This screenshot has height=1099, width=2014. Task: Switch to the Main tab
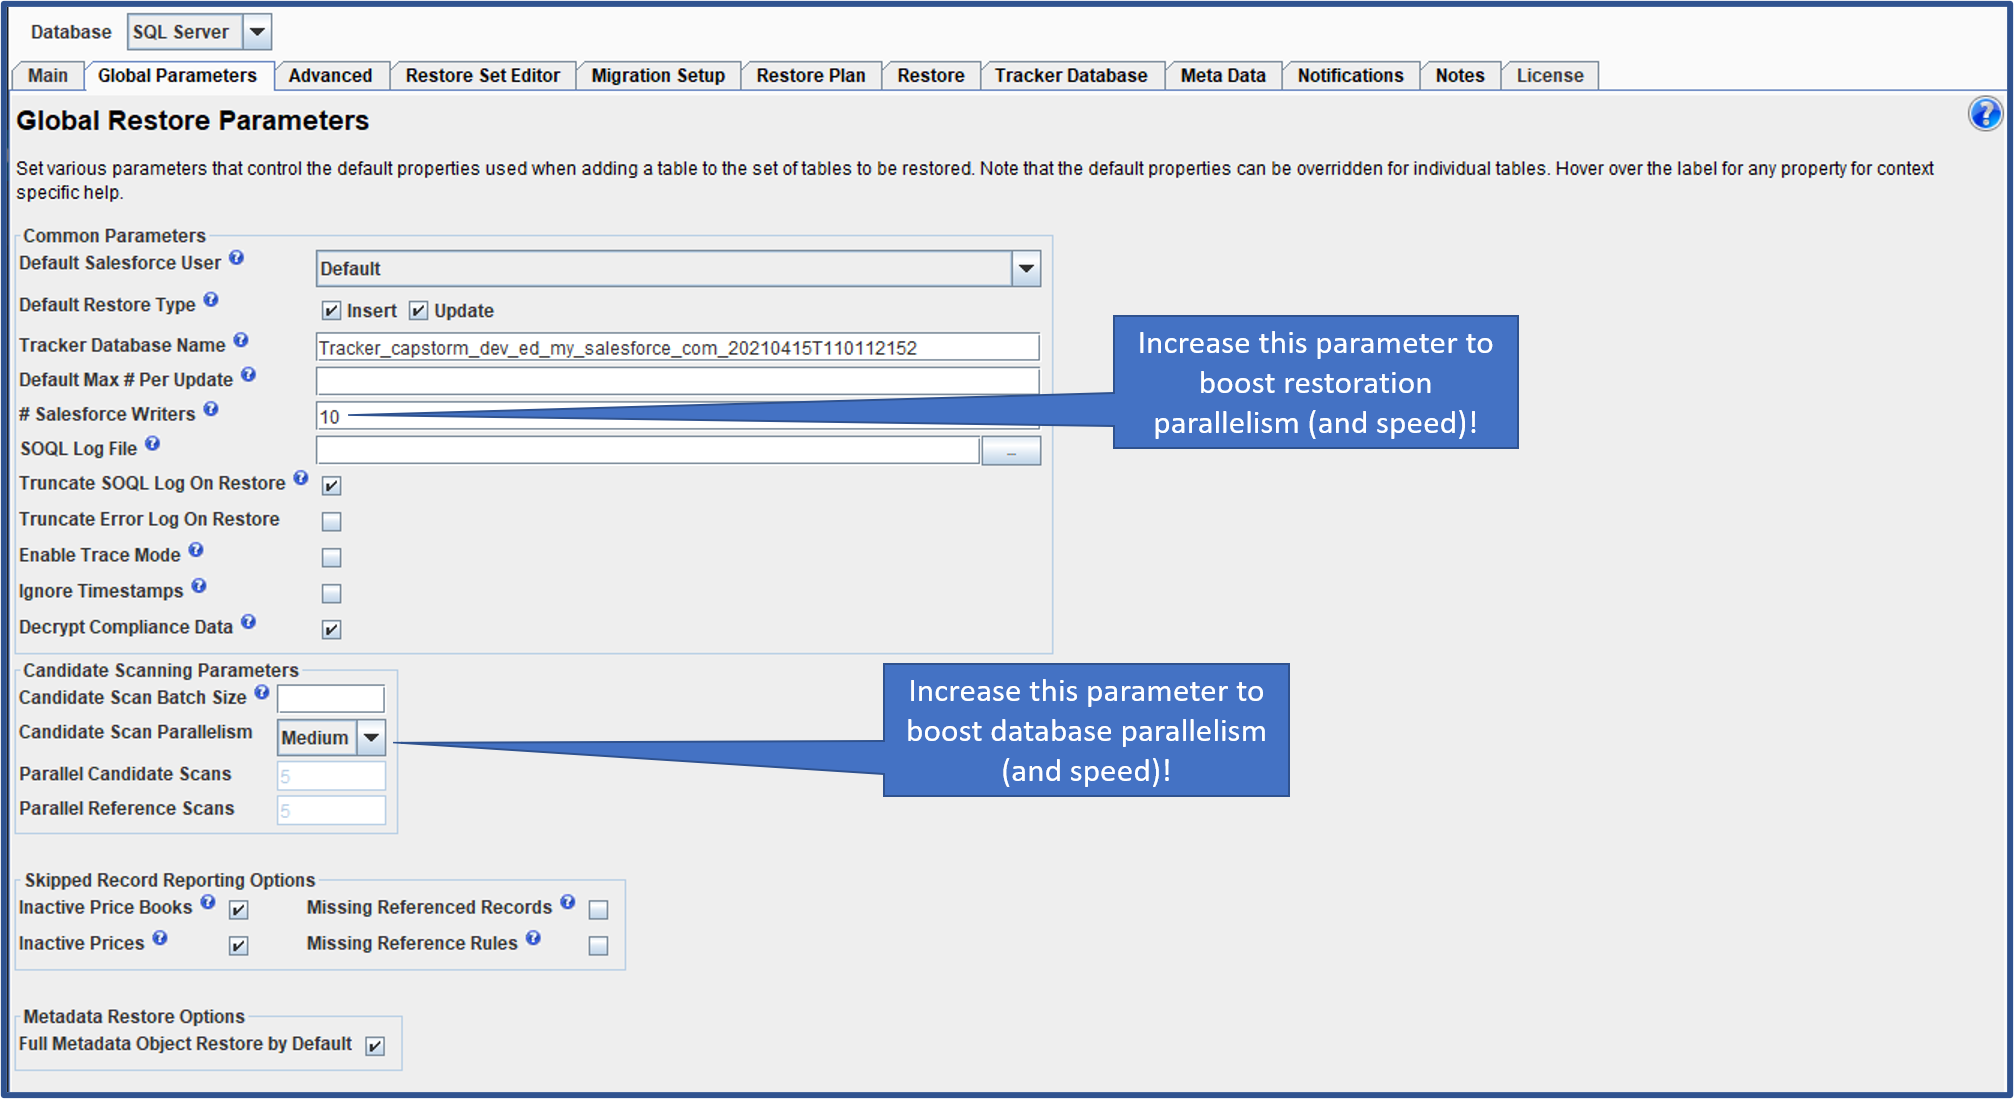pyautogui.click(x=48, y=76)
